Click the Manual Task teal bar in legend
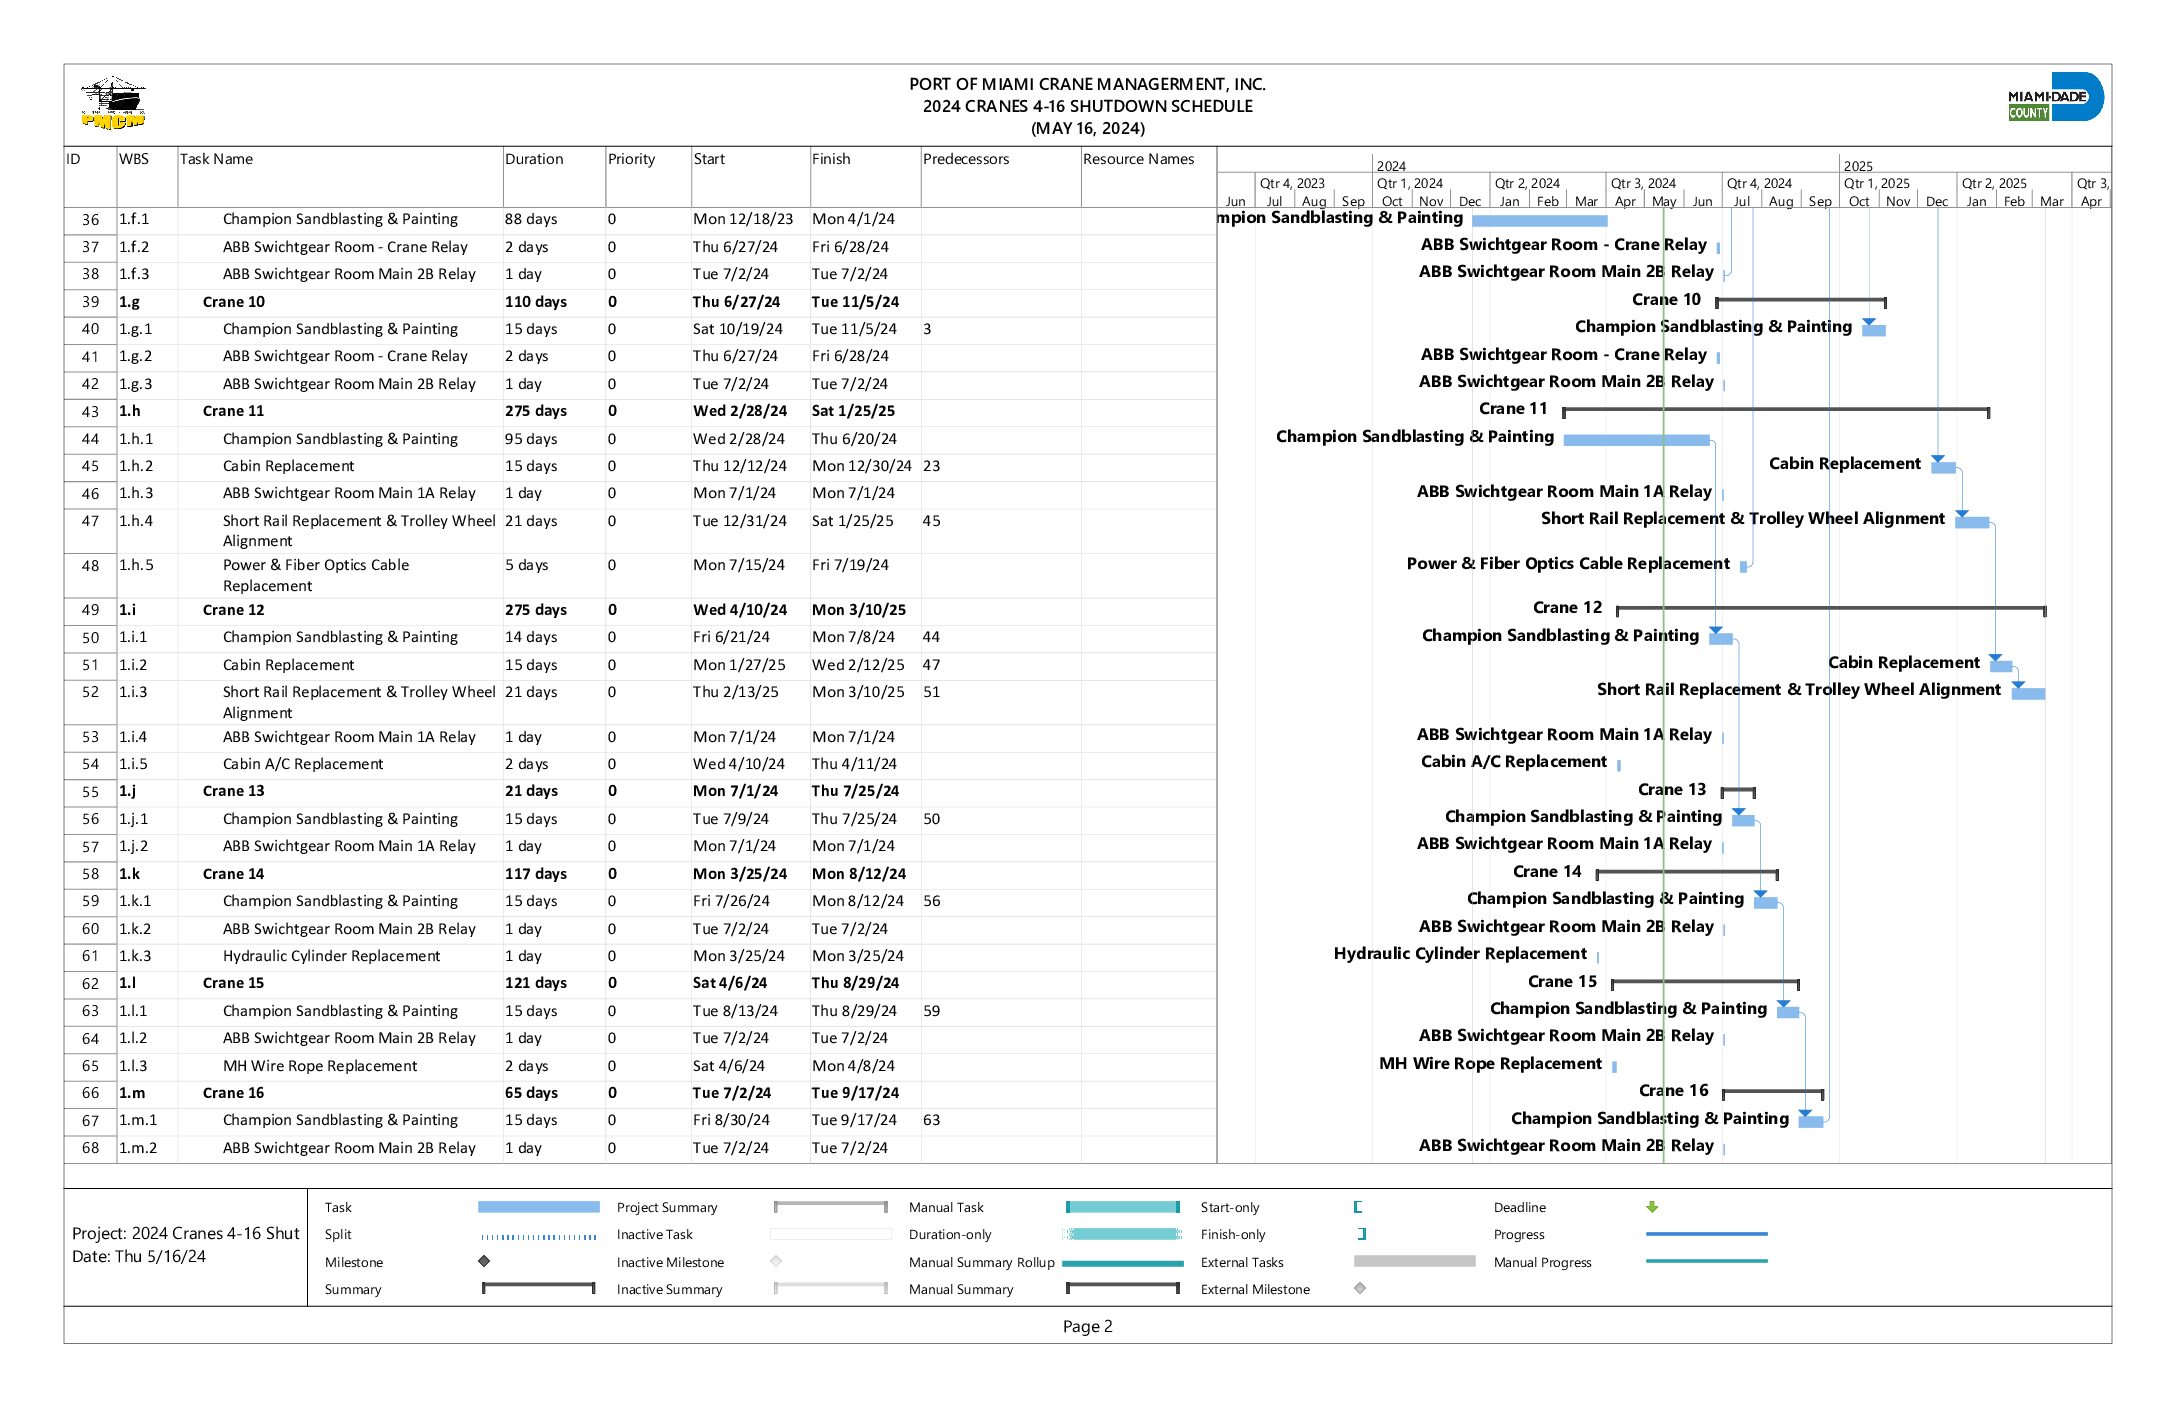Viewport: 2176px width, 1408px height. click(1123, 1207)
